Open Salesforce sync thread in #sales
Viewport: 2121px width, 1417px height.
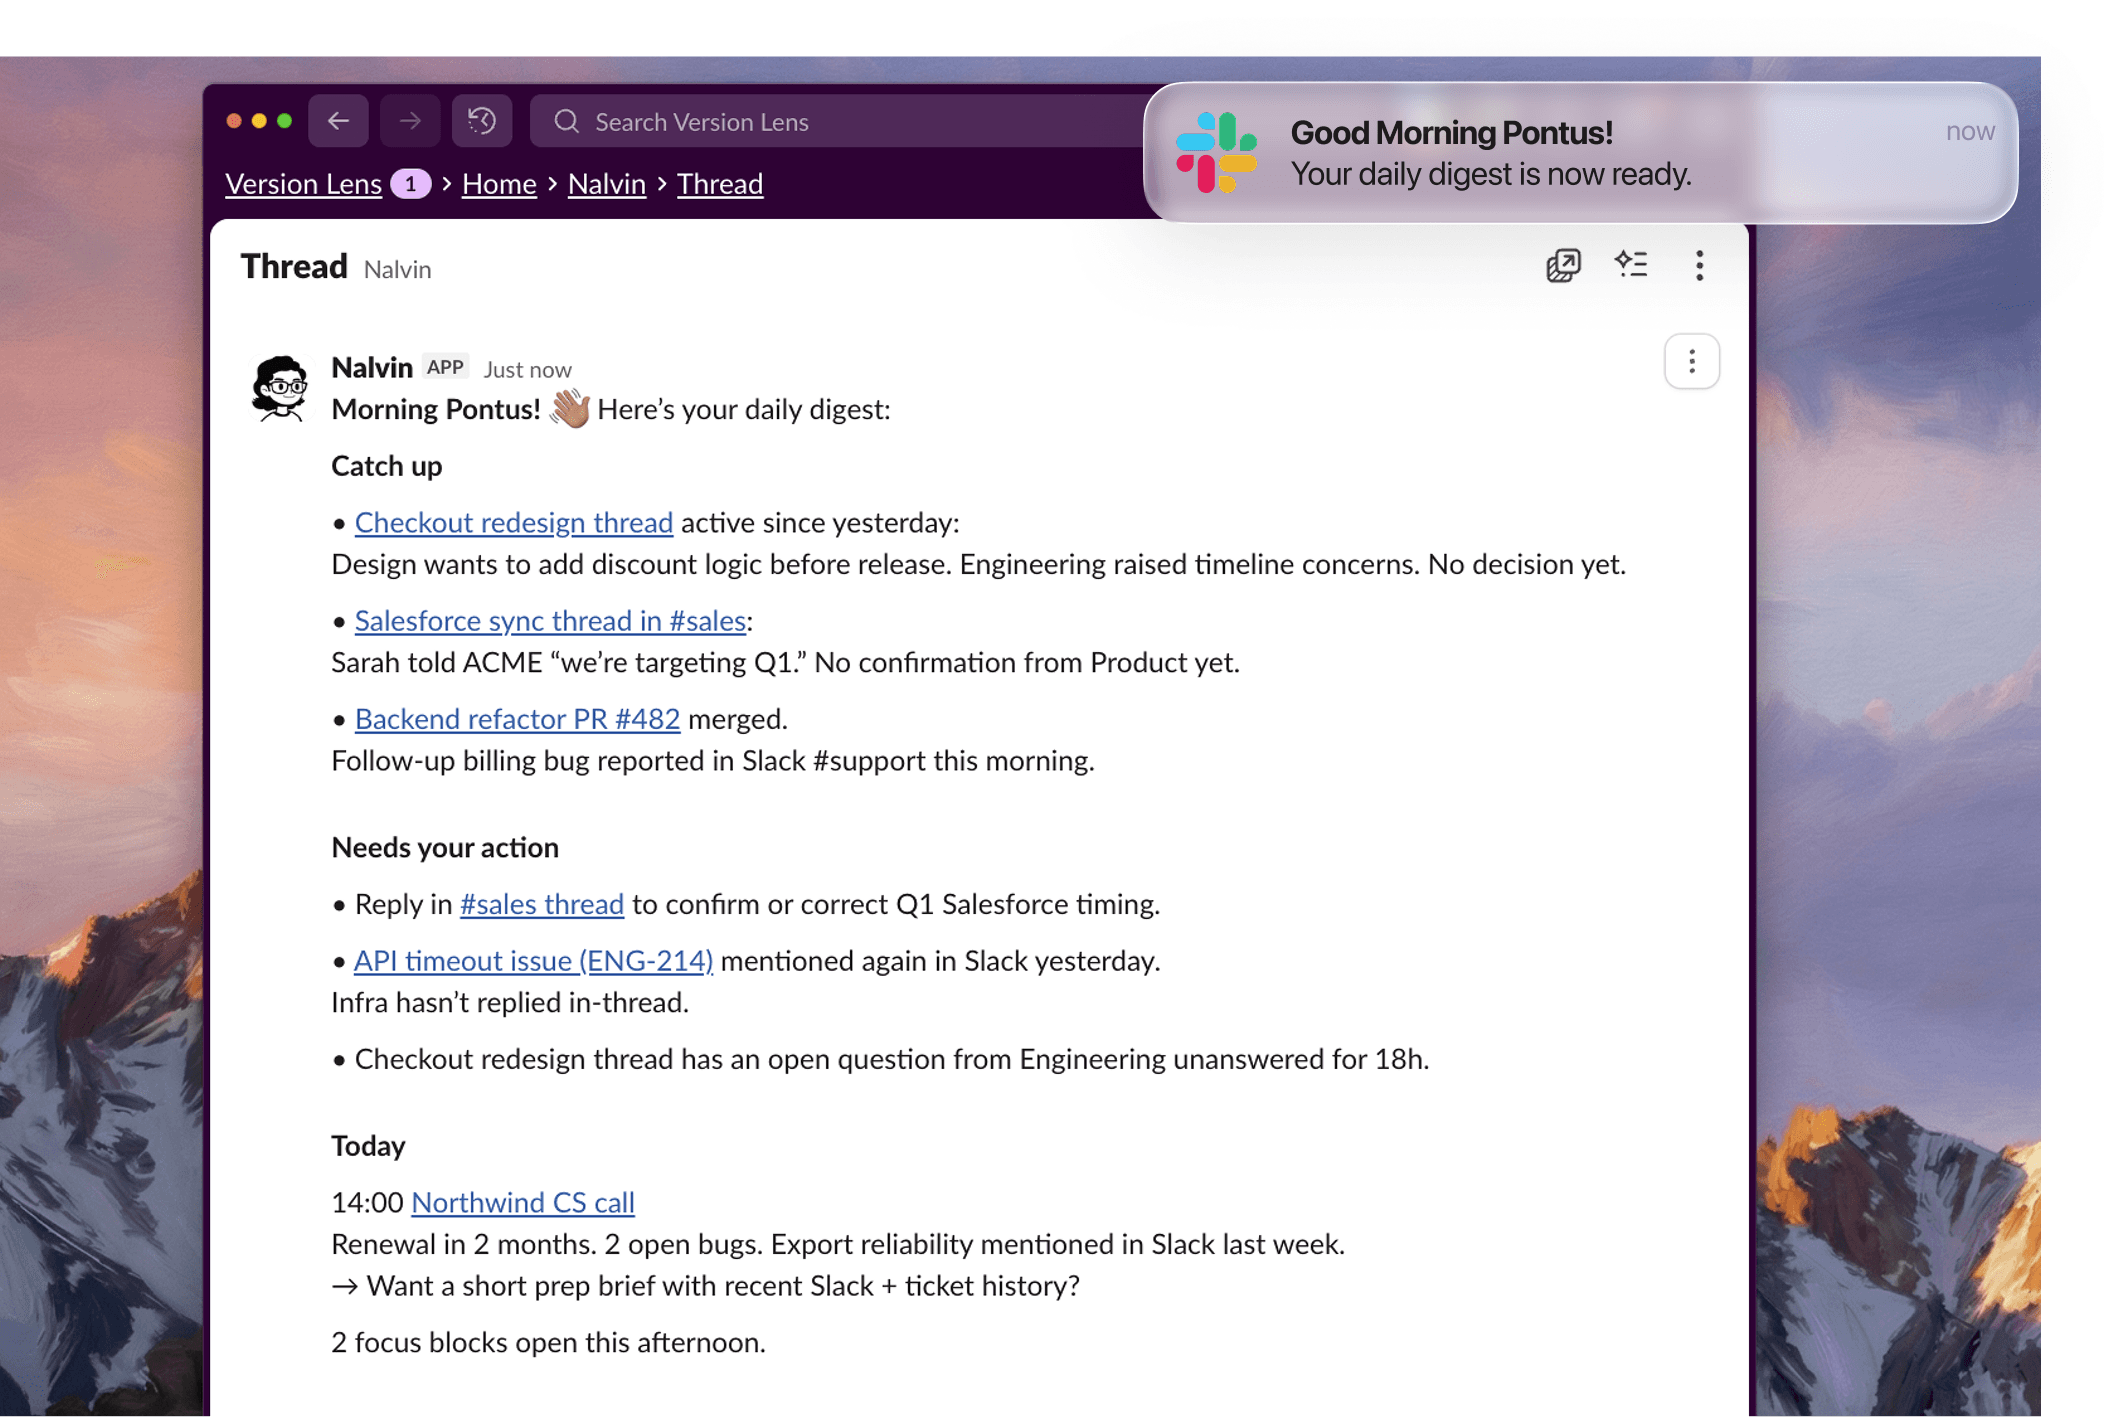550,620
